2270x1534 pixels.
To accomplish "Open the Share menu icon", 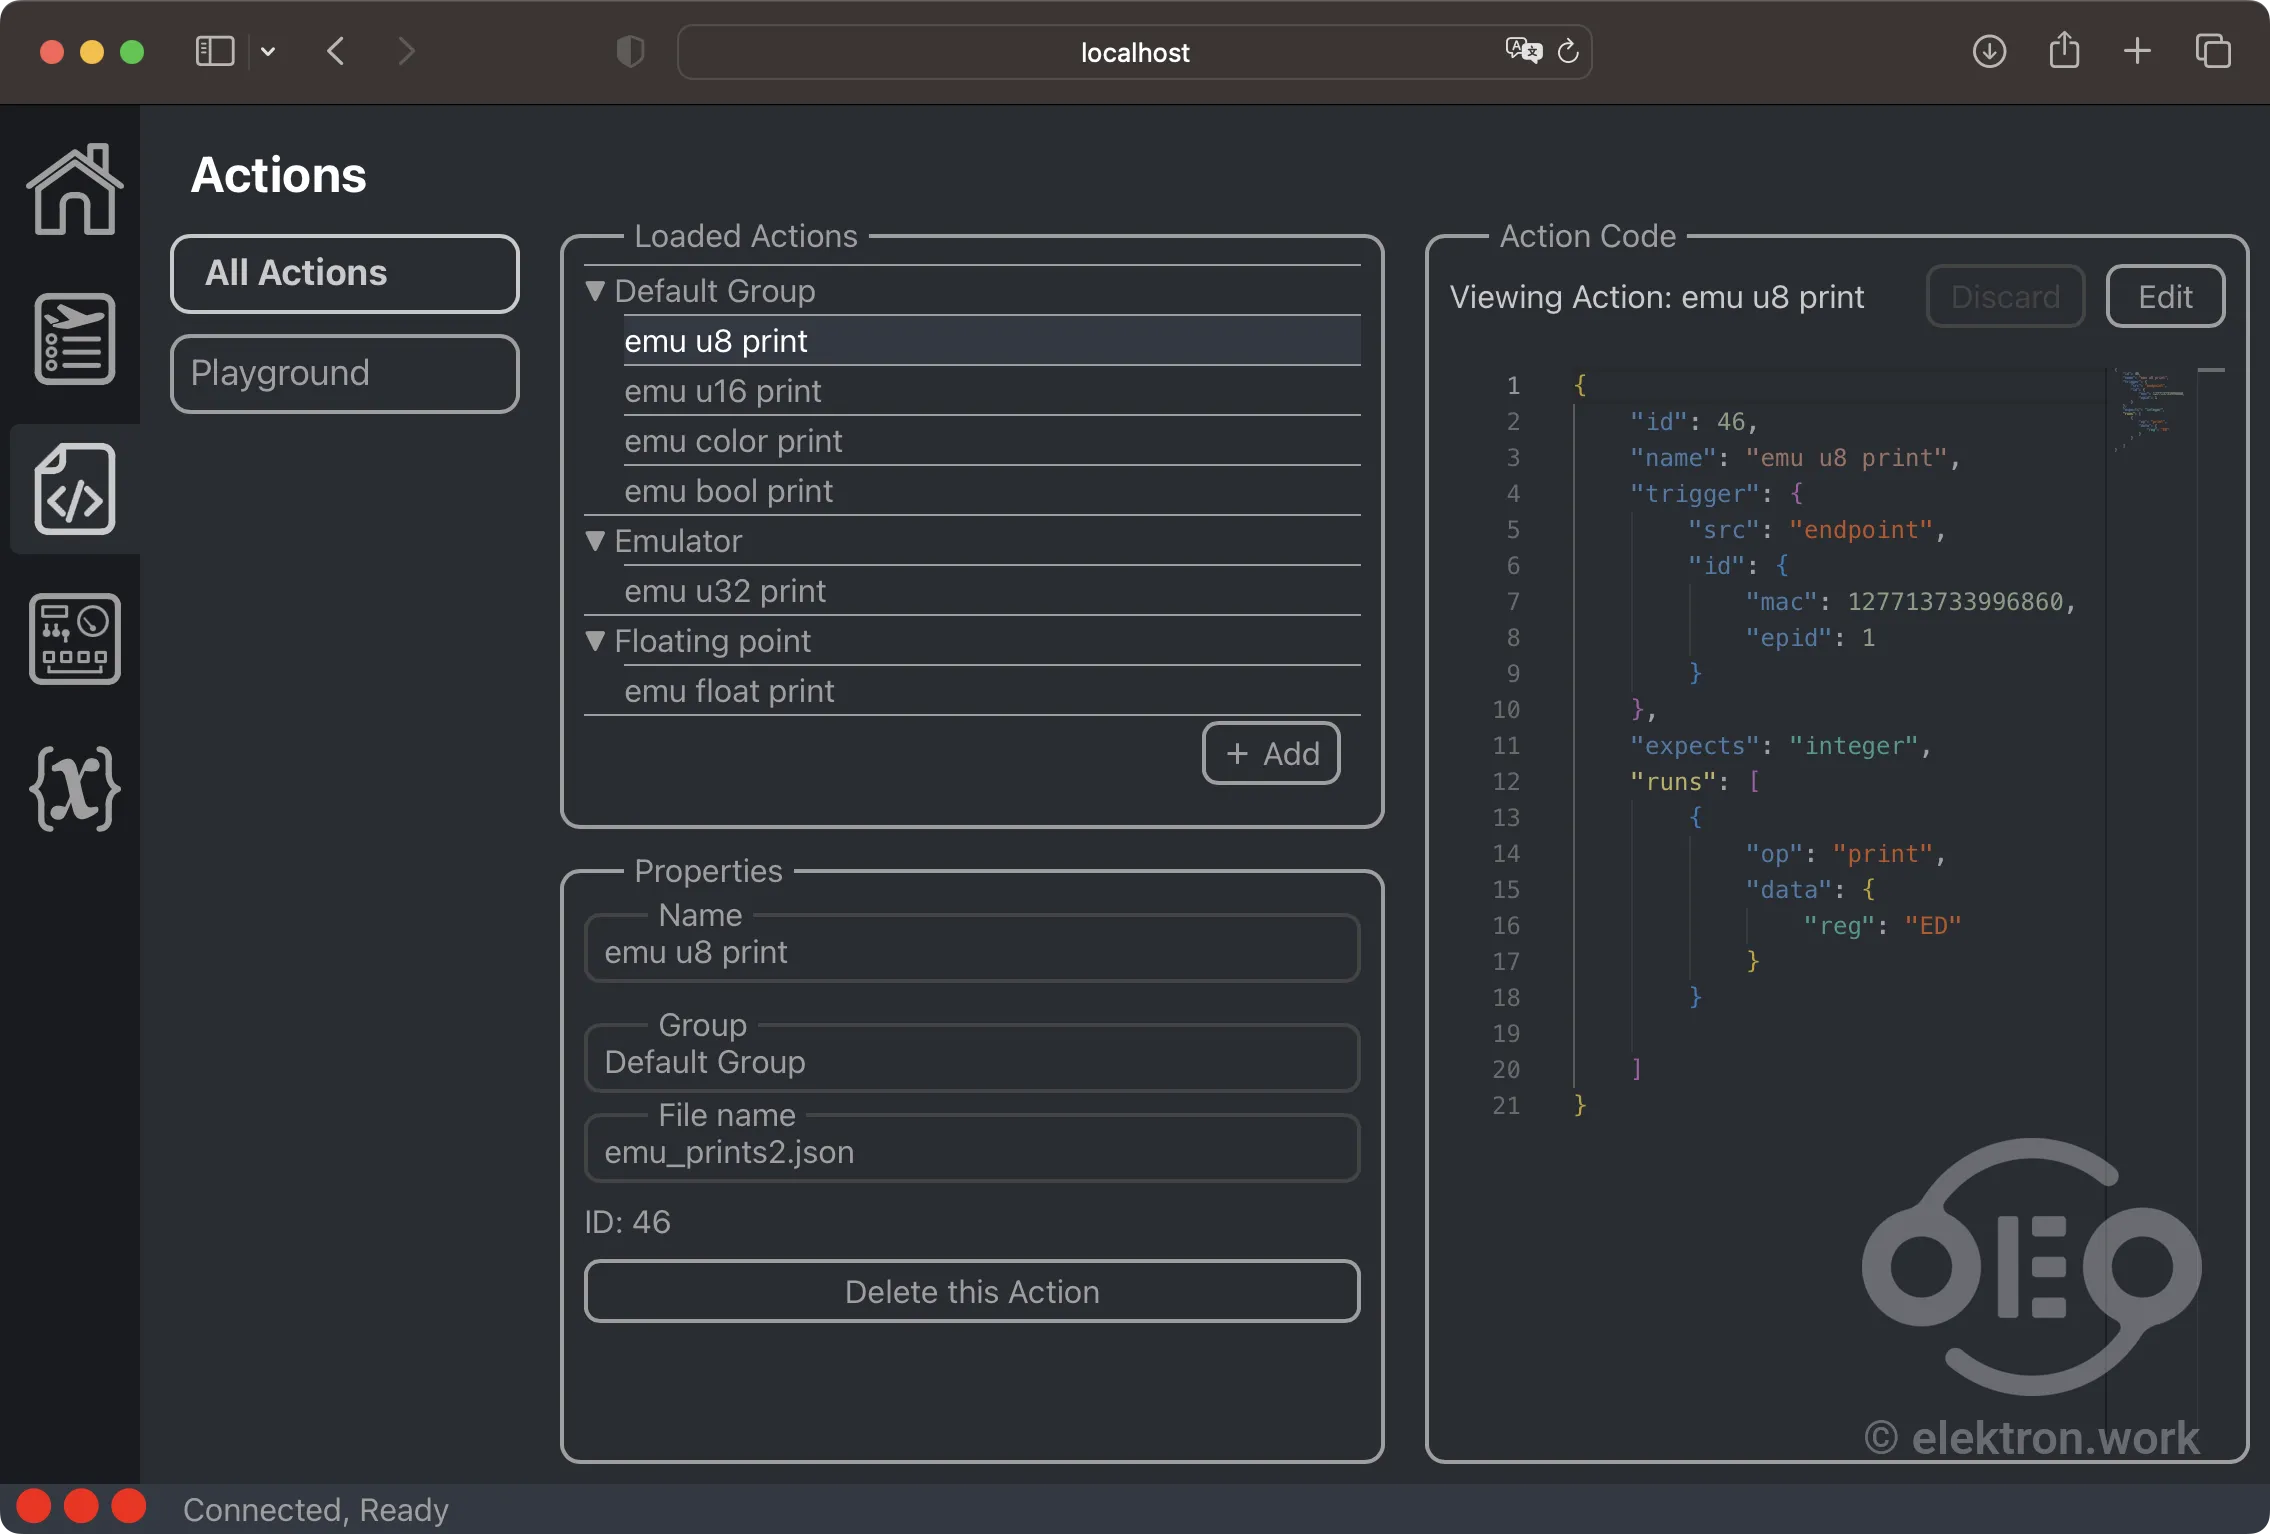I will [2064, 50].
